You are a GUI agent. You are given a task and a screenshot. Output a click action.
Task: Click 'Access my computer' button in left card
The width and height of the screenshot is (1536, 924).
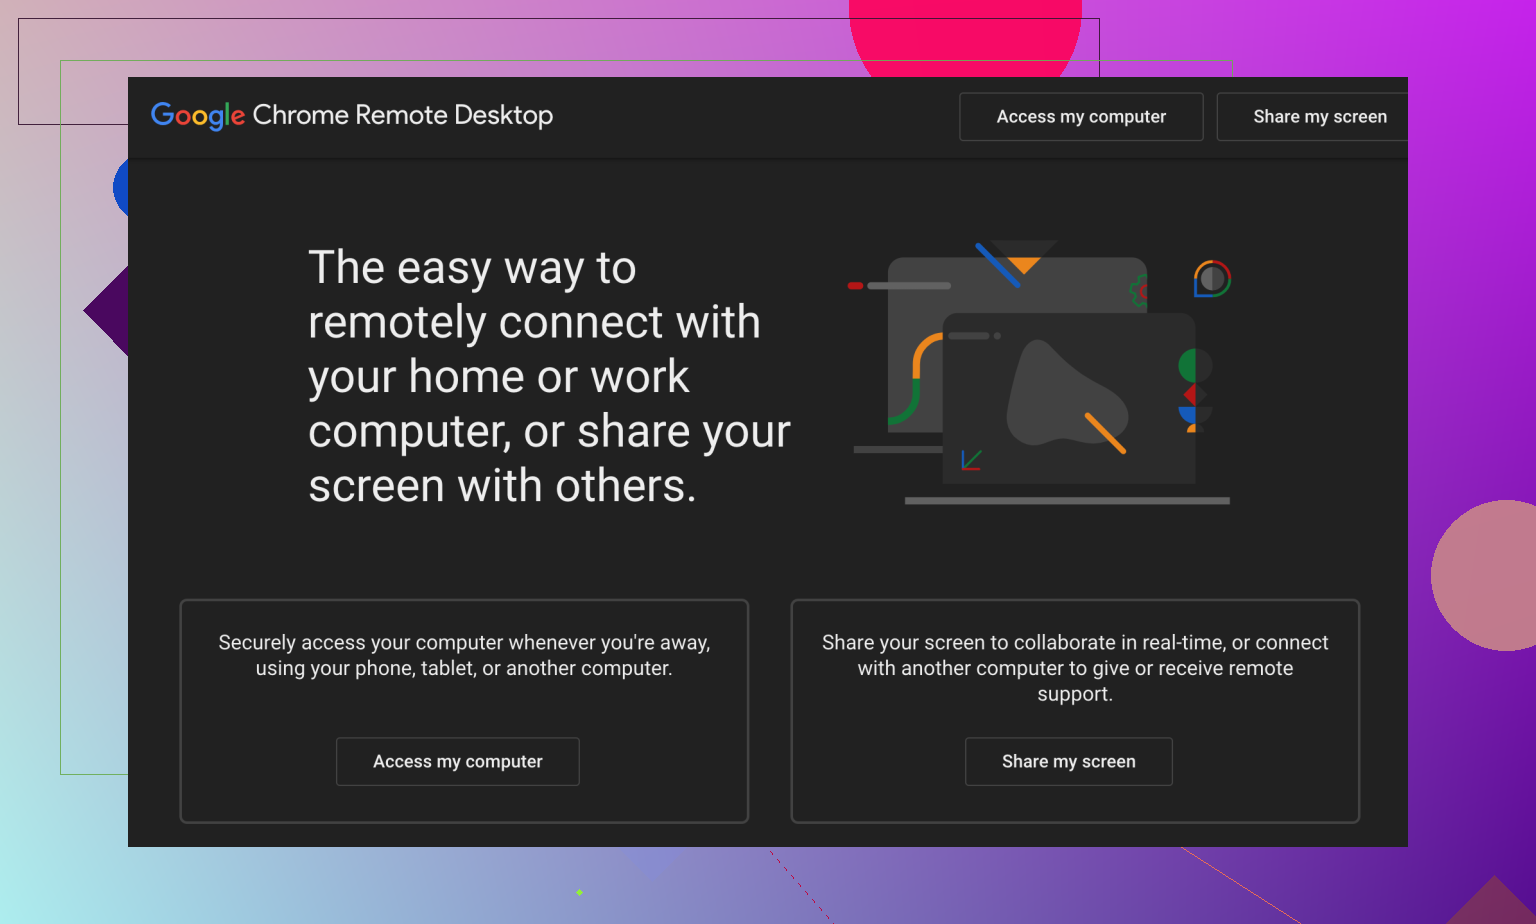458,762
